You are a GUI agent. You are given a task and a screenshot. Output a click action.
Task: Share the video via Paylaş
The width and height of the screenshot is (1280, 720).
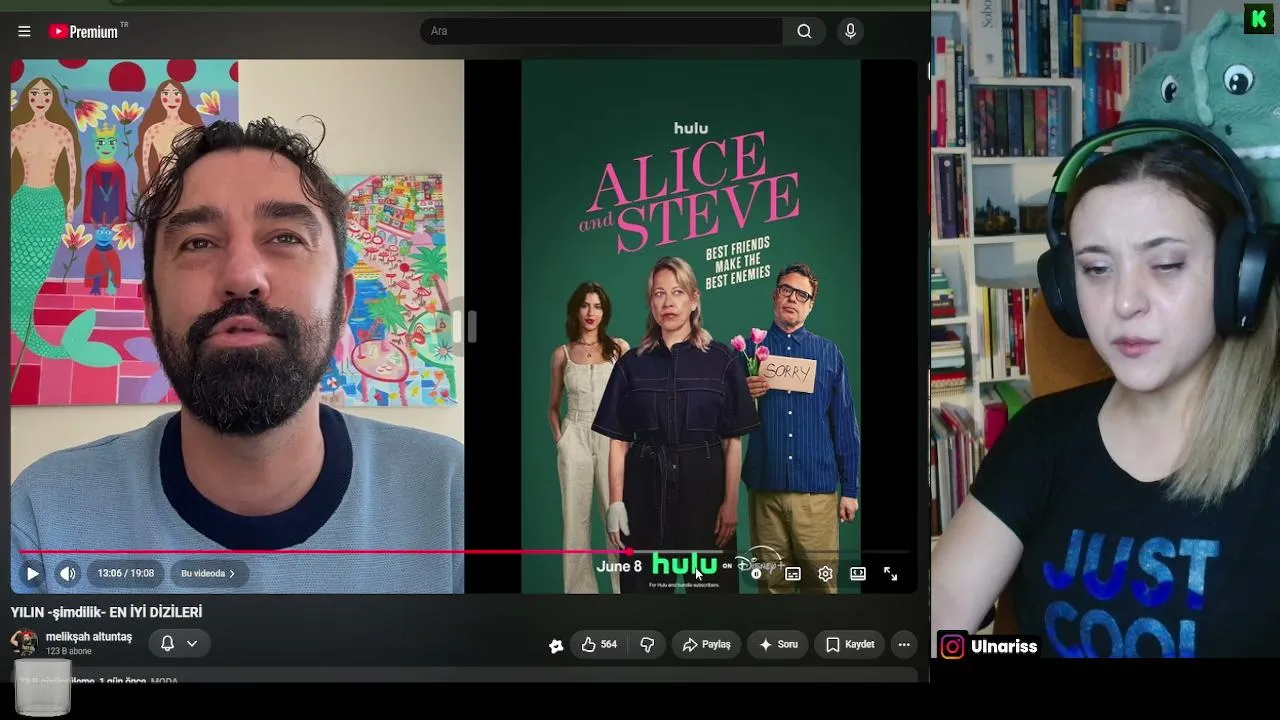click(706, 645)
